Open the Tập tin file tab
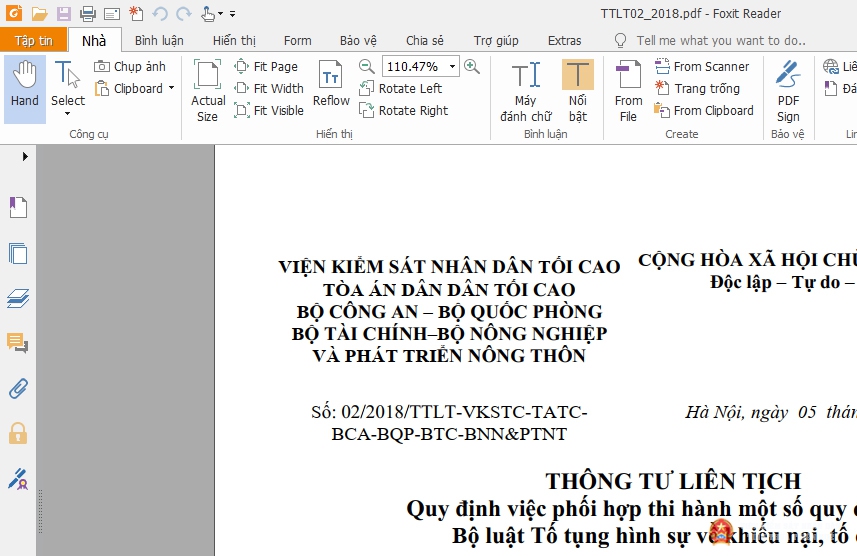Viewport: 857px width, 556px height. 33,40
